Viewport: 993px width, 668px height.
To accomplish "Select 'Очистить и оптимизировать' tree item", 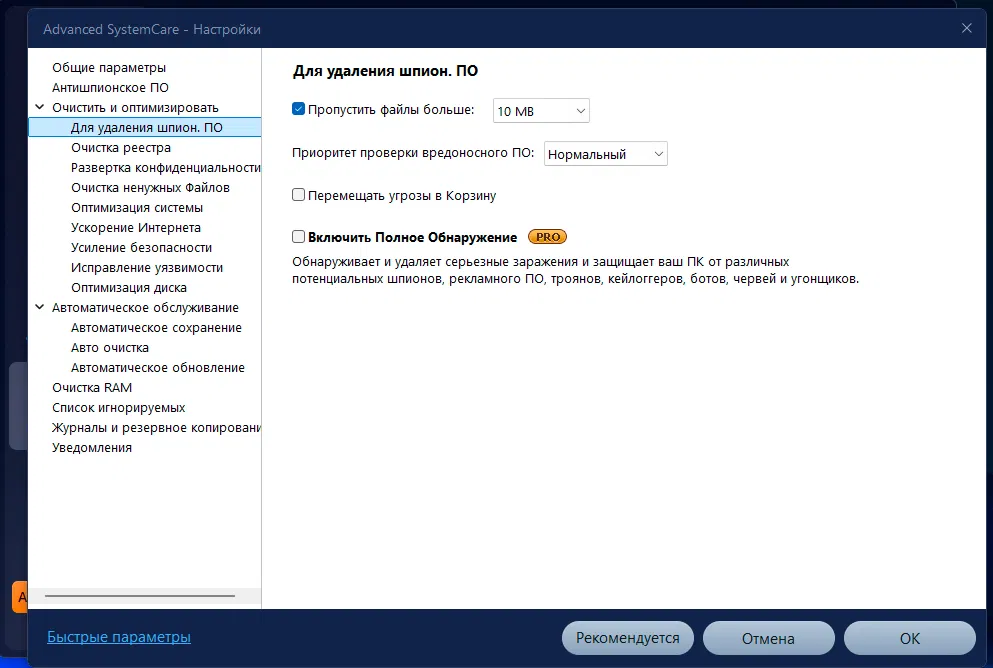I will click(x=135, y=108).
